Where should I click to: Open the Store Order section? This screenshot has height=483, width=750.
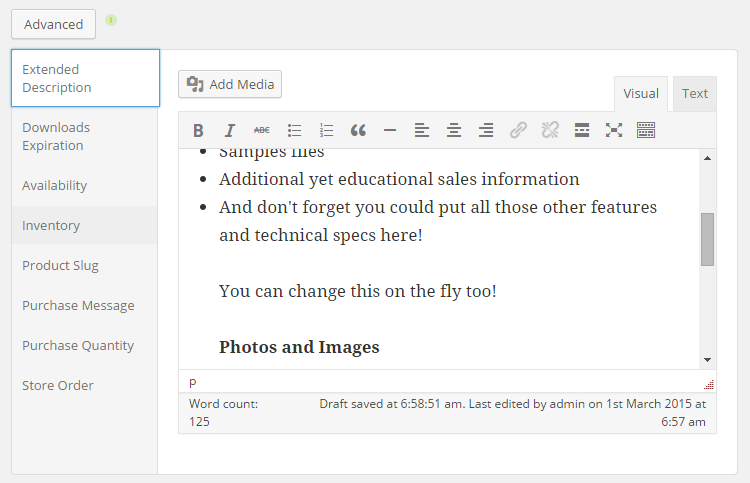click(x=85, y=385)
